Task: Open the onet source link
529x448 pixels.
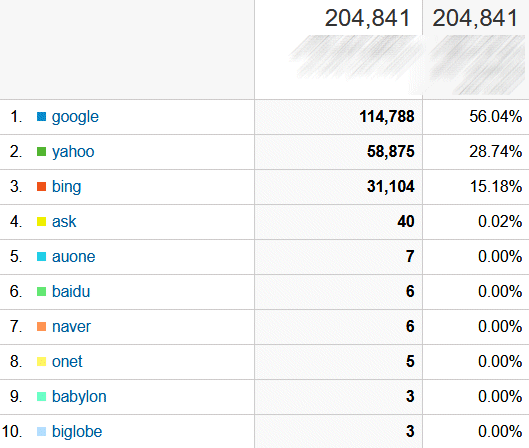Action: [x=67, y=362]
